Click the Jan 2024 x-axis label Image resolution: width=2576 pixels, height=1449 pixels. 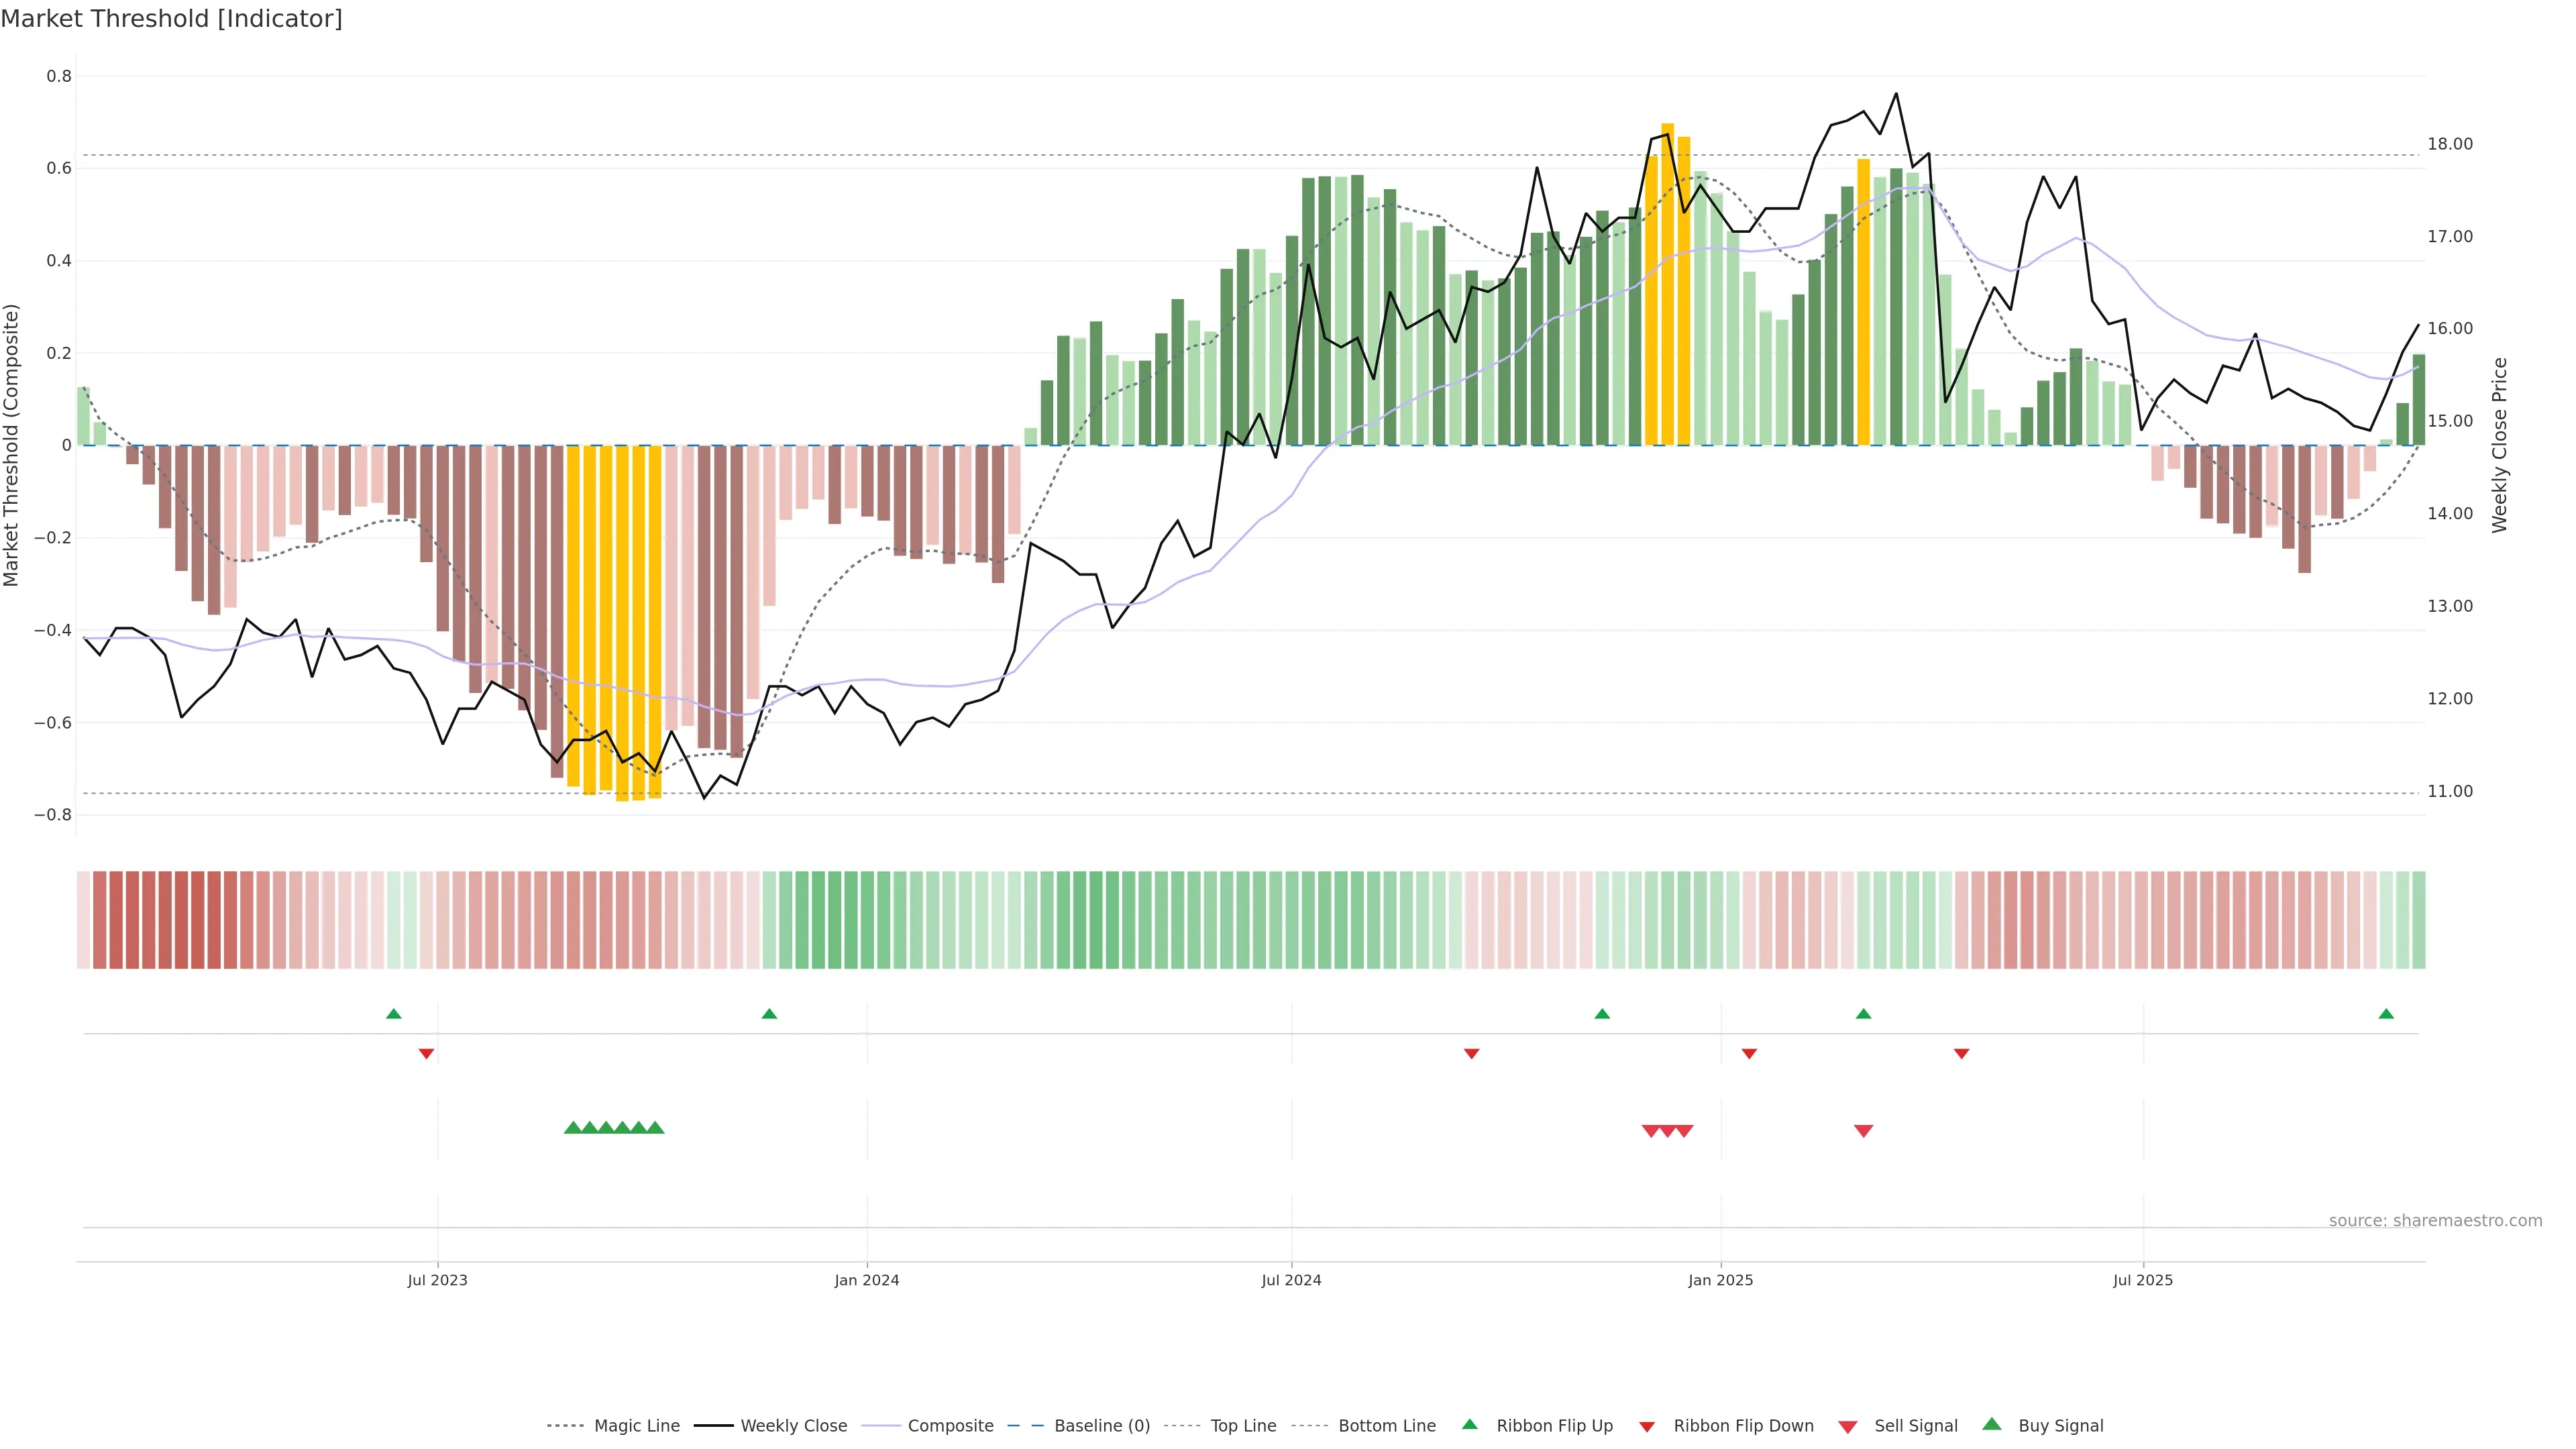(x=867, y=1280)
